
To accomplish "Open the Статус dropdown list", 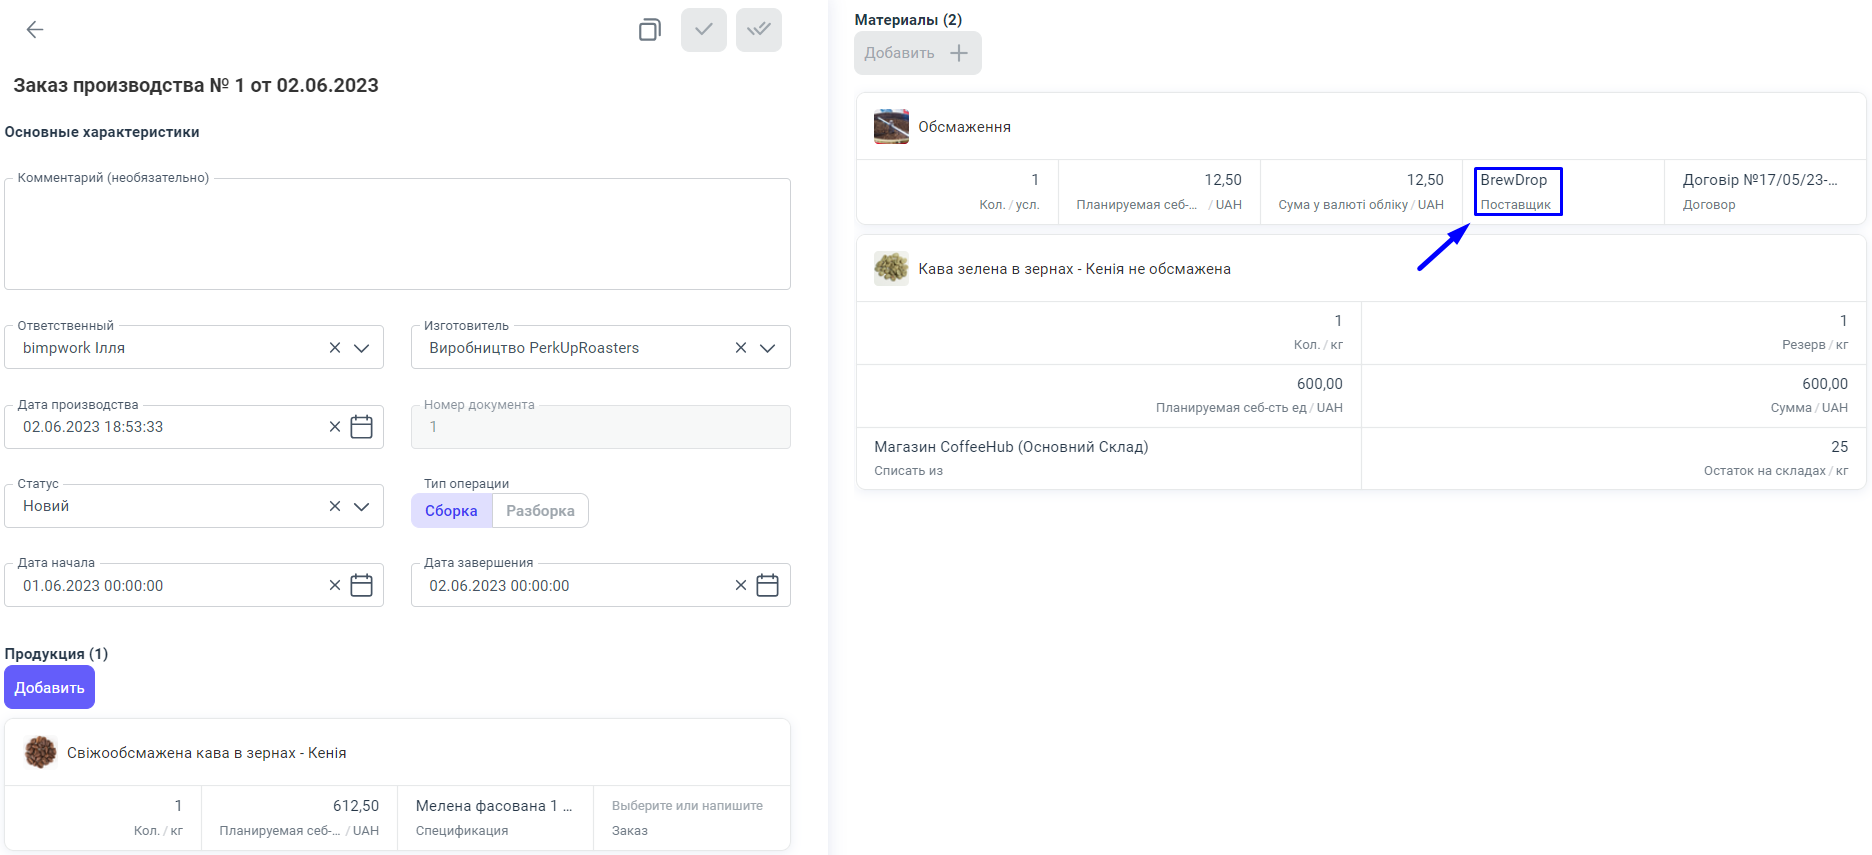I will [362, 507].
